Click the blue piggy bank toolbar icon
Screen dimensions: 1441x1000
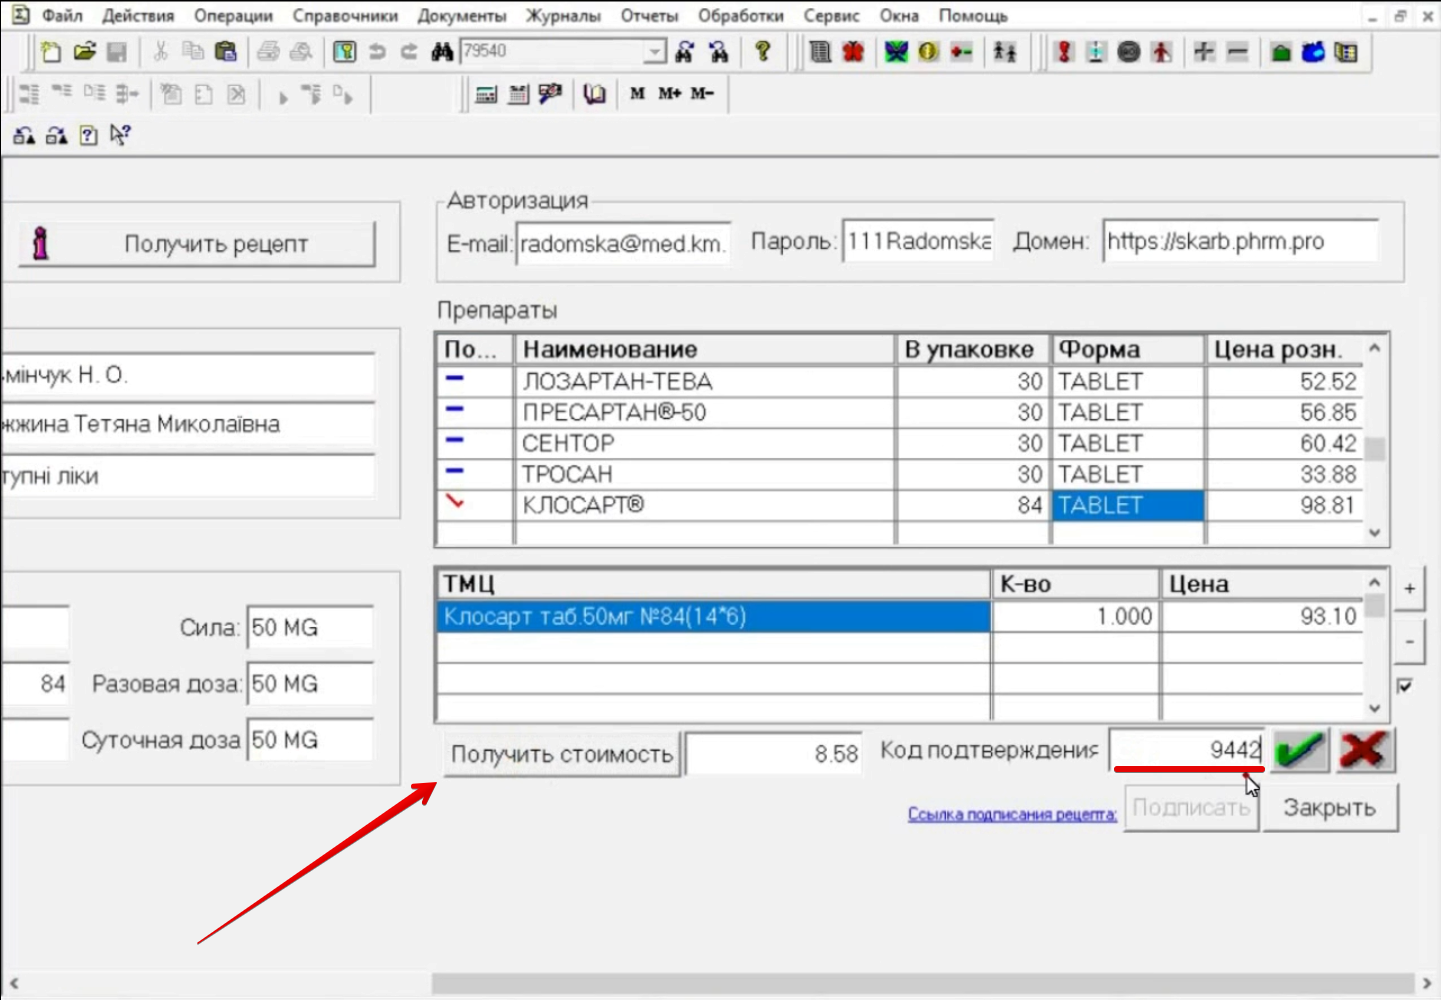[x=1313, y=52]
